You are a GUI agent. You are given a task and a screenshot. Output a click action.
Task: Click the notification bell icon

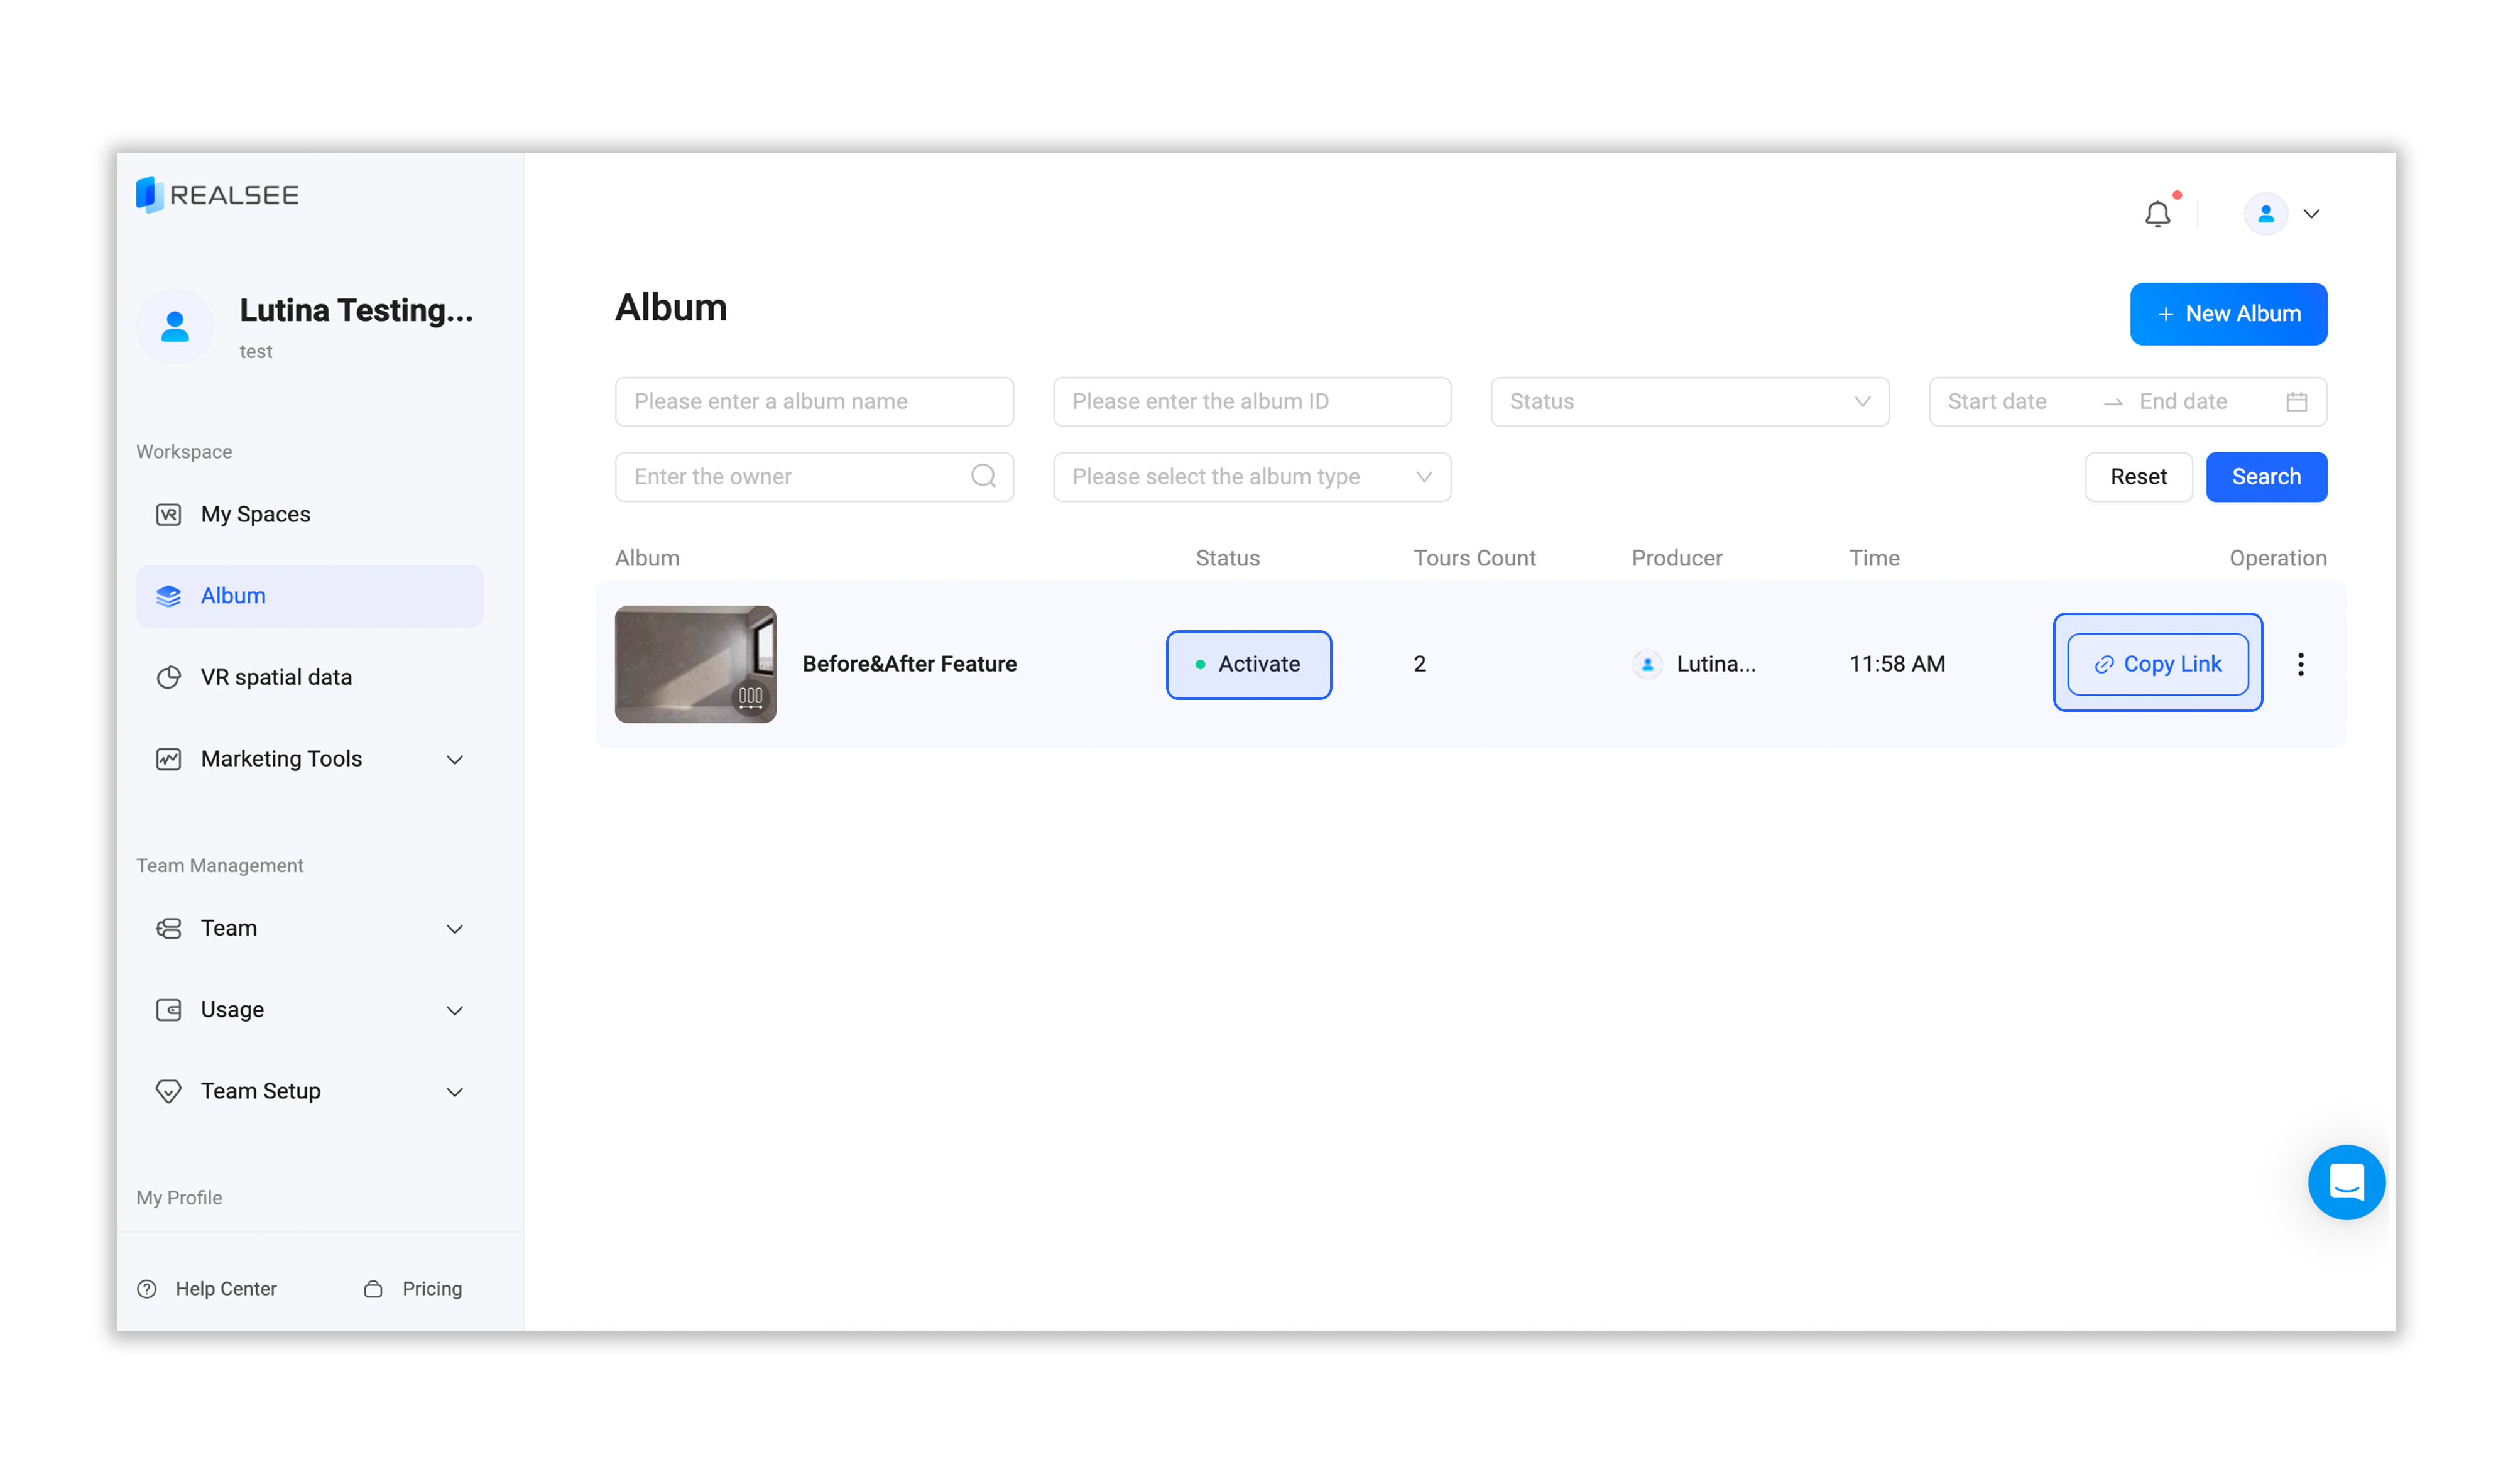click(x=2157, y=214)
